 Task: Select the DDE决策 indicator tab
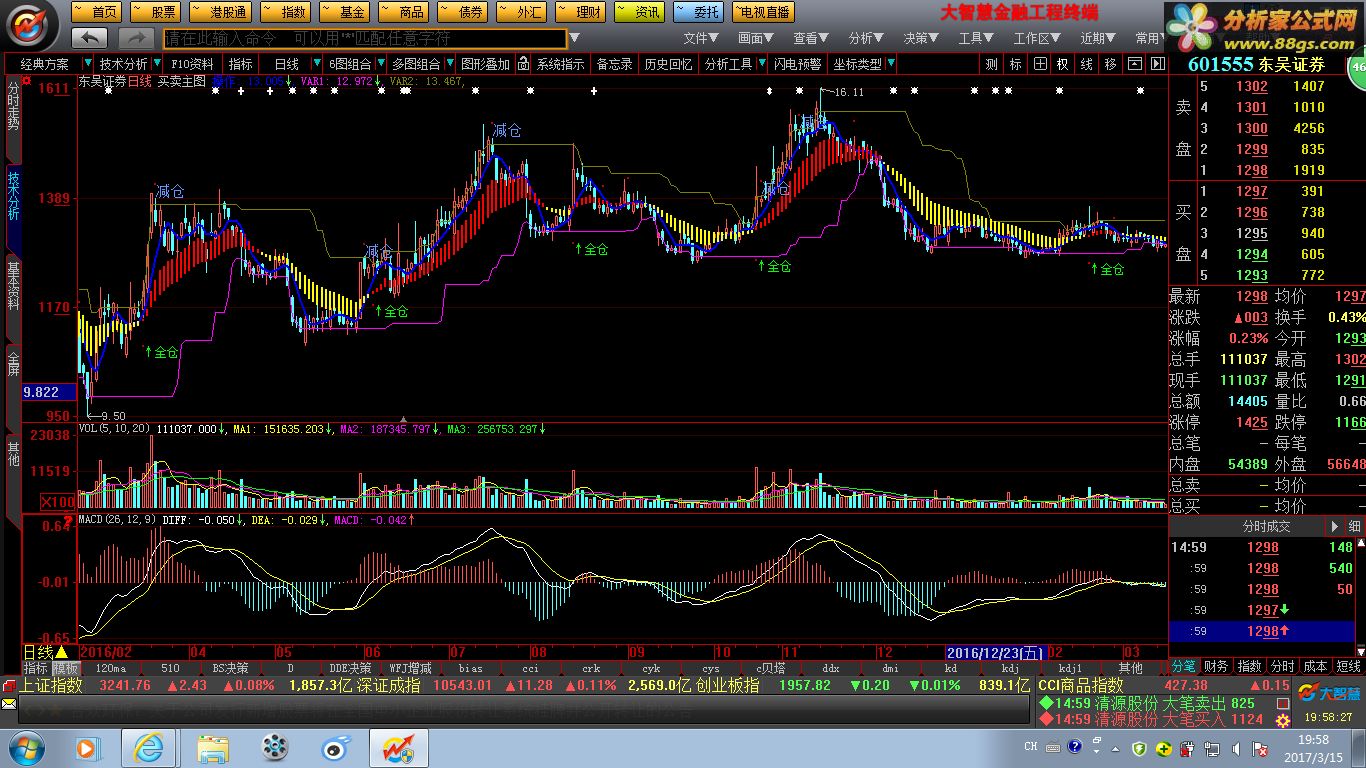coord(350,668)
